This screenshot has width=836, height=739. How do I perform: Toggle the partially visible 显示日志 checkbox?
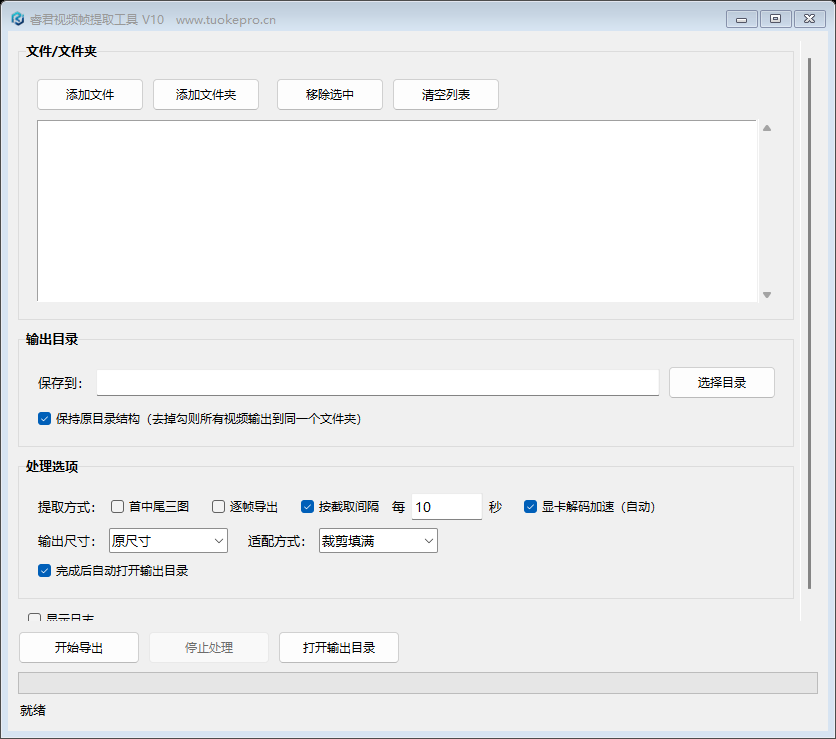pyautogui.click(x=34, y=617)
